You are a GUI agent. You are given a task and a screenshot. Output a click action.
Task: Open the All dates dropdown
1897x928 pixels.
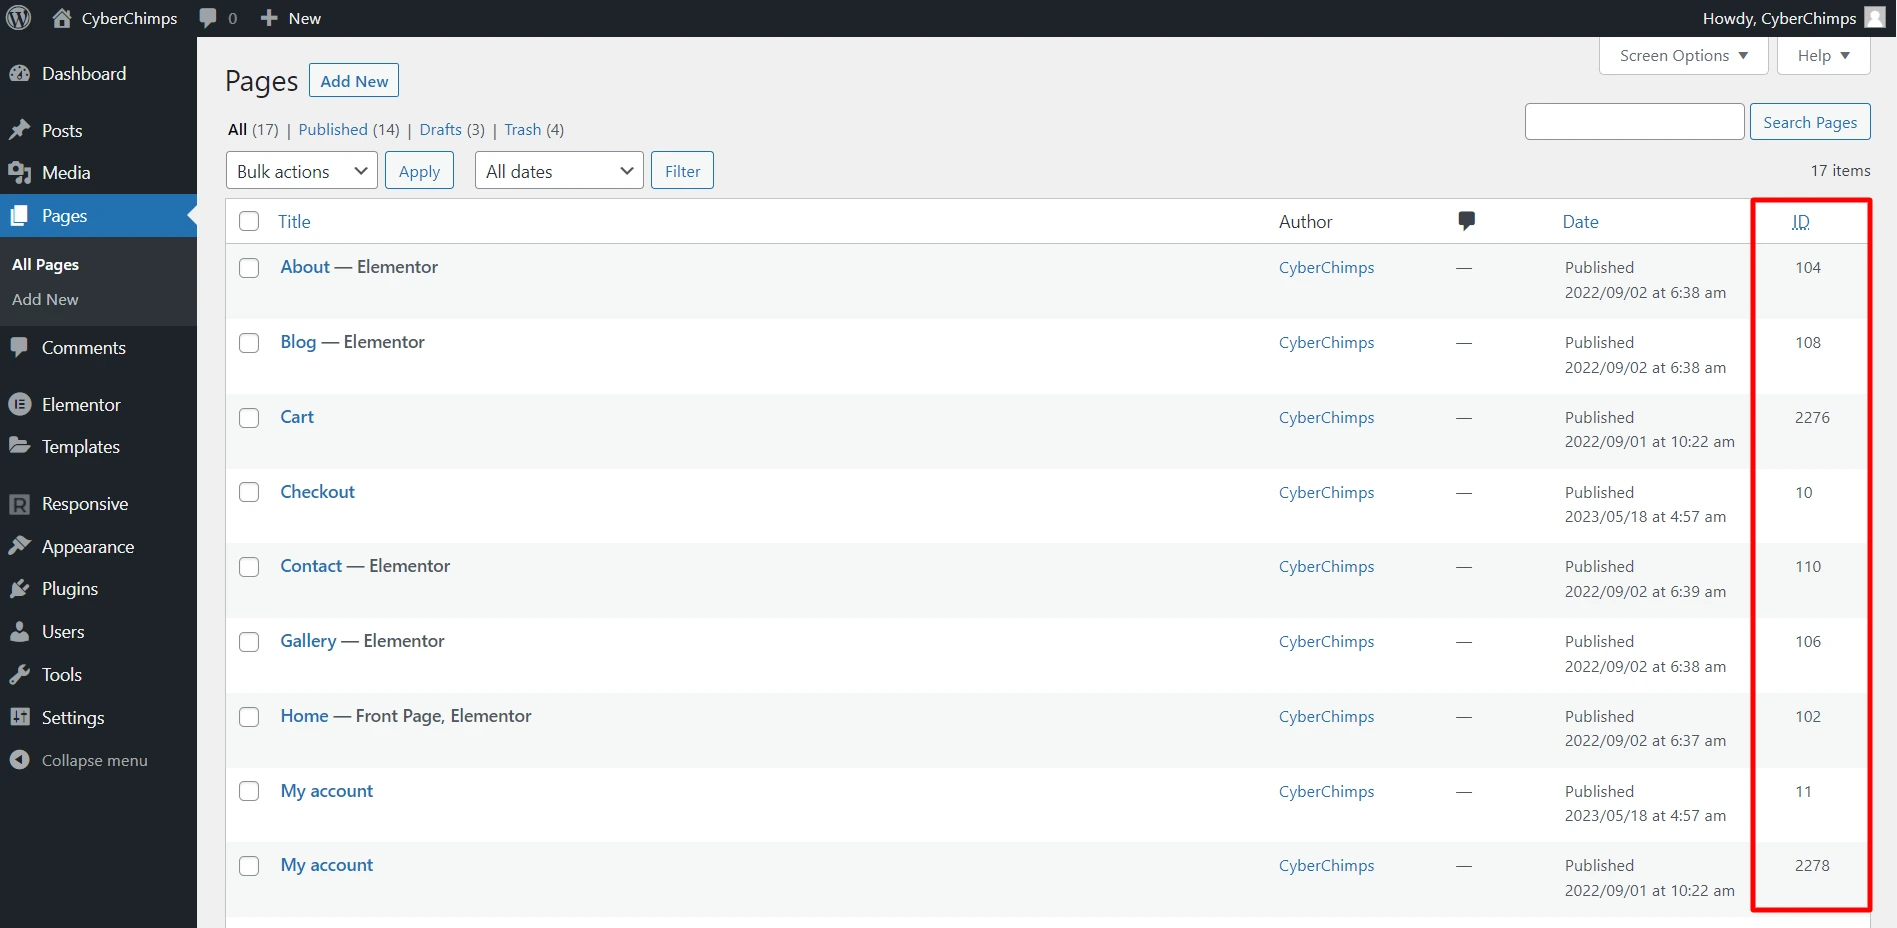pos(559,171)
